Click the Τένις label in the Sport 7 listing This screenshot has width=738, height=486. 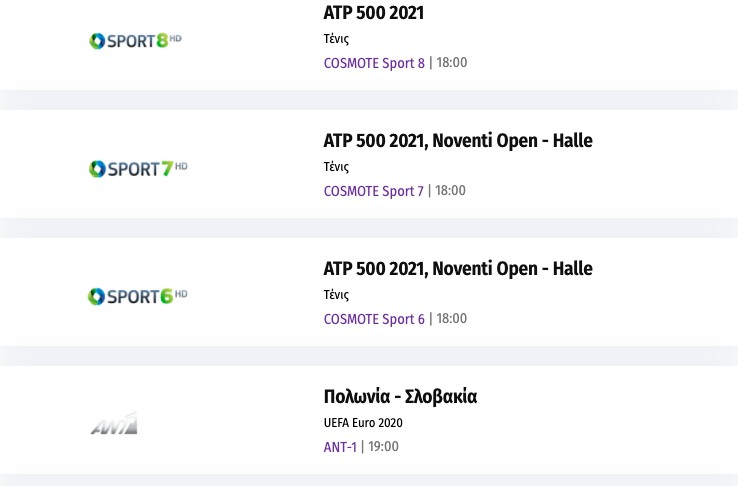tap(336, 167)
